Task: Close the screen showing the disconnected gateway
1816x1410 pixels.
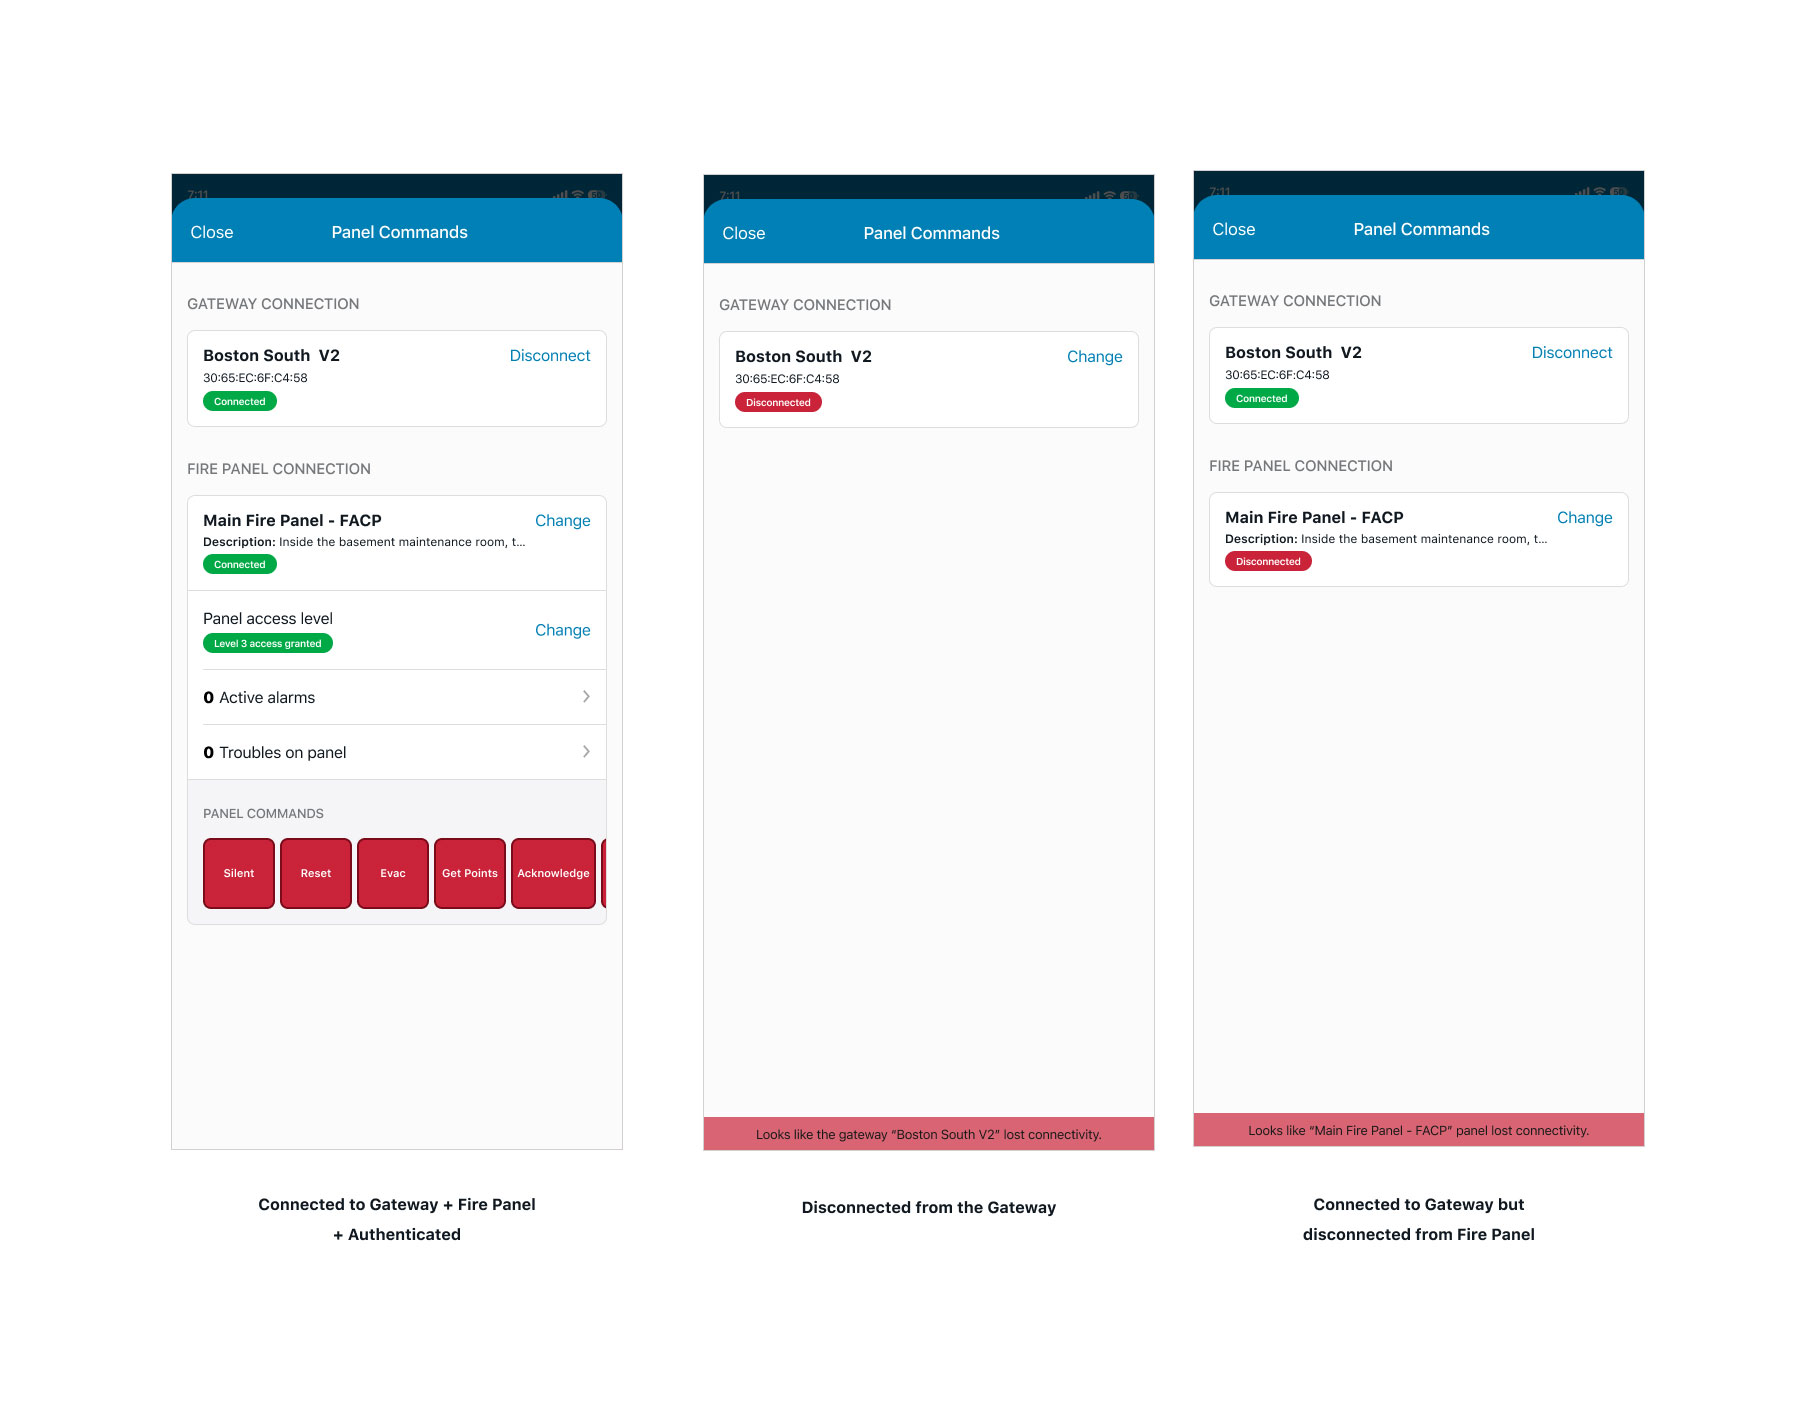Action: pos(743,233)
